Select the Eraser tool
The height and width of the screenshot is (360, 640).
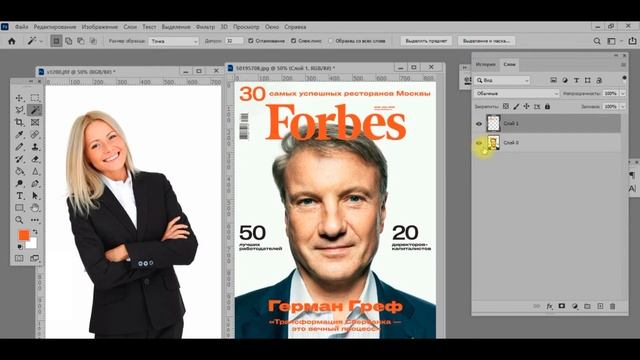click(35, 159)
